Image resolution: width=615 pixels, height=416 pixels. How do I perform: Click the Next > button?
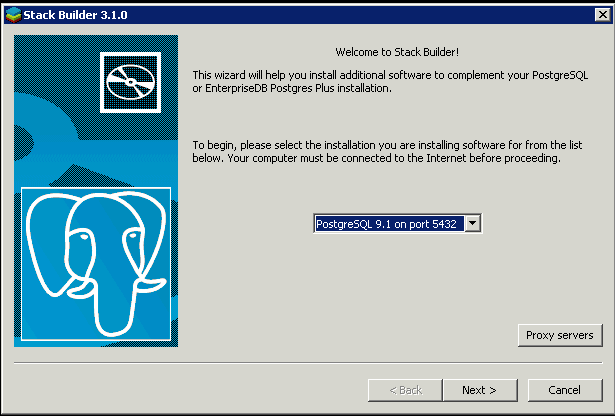(480, 390)
